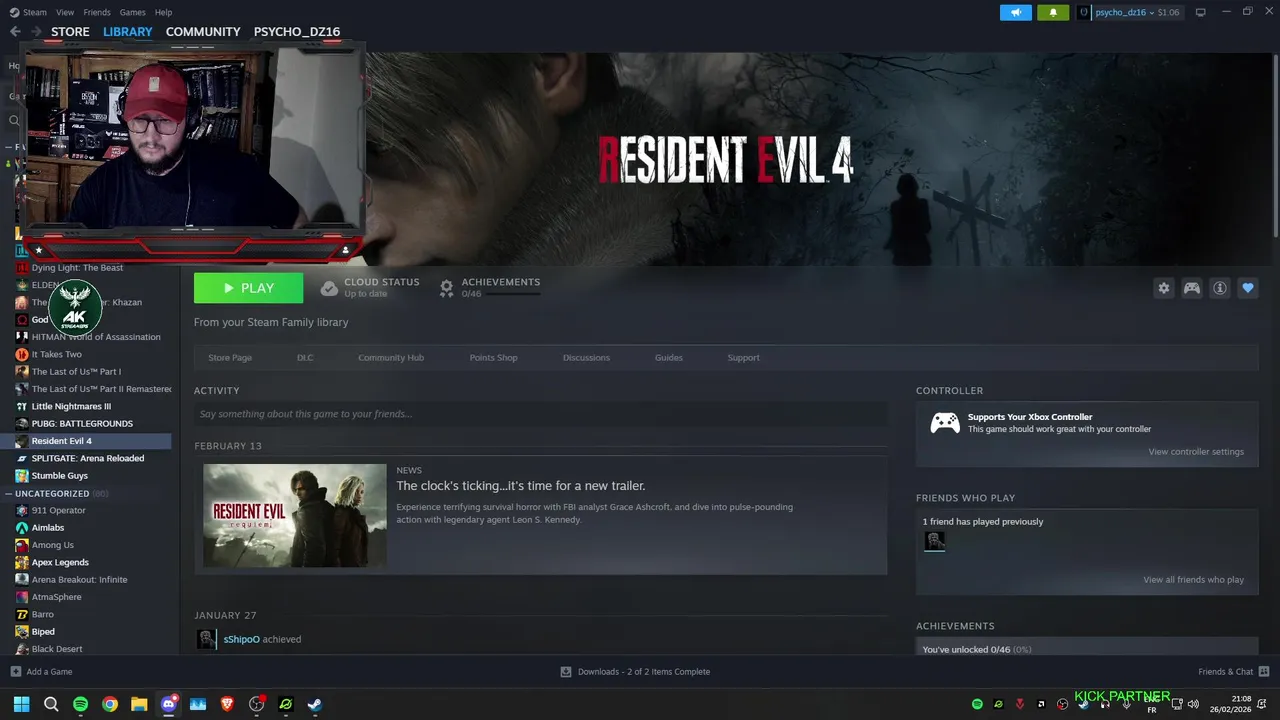Open the Friends menu

[x=97, y=12]
